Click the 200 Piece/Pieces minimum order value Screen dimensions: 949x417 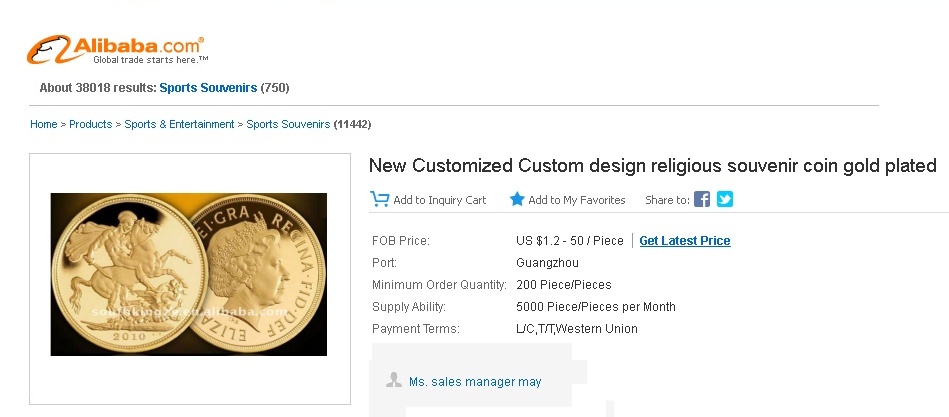pos(564,285)
